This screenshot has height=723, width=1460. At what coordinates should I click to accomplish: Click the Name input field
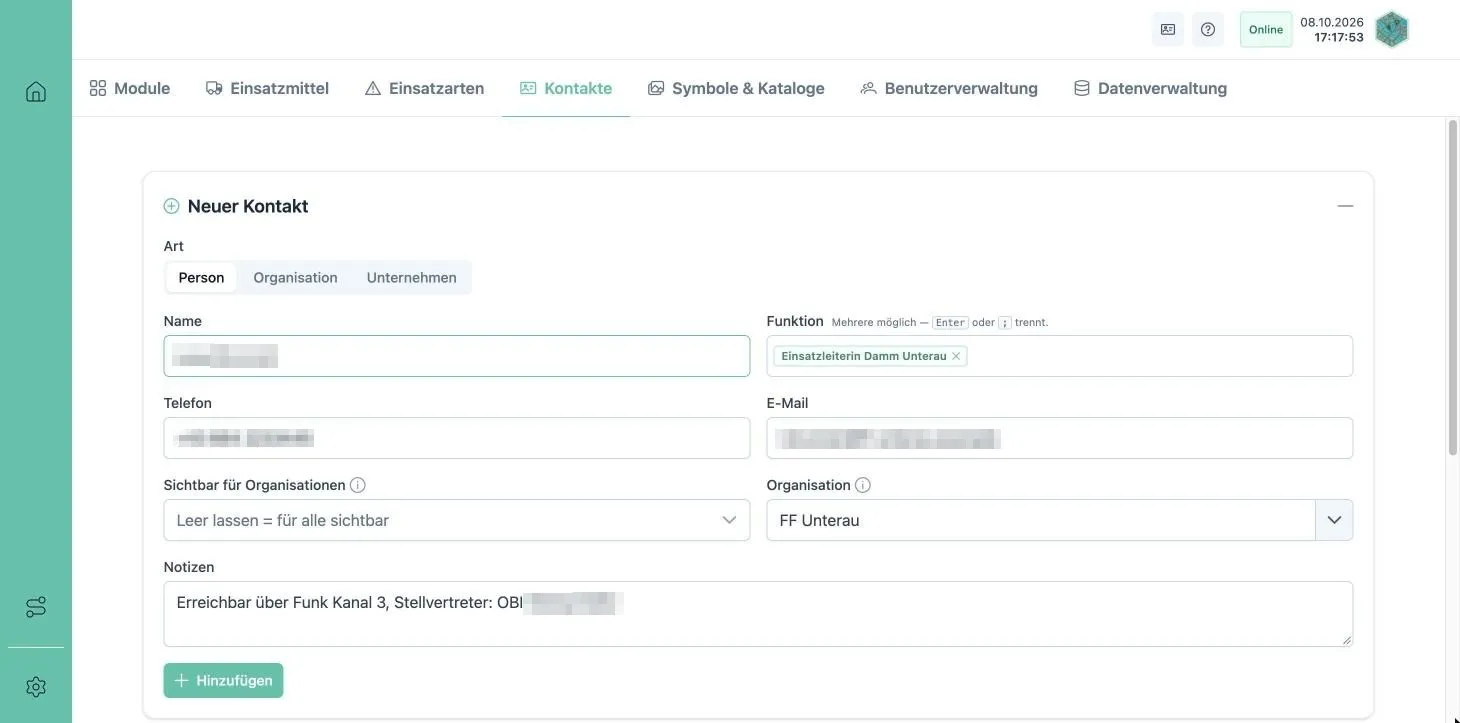pyautogui.click(x=457, y=356)
